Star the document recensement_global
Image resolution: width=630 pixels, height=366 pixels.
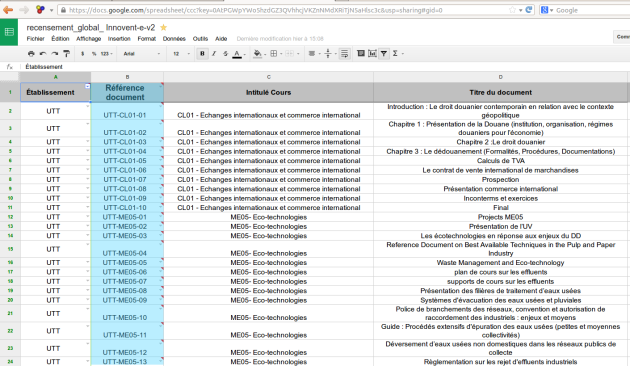[164, 27]
